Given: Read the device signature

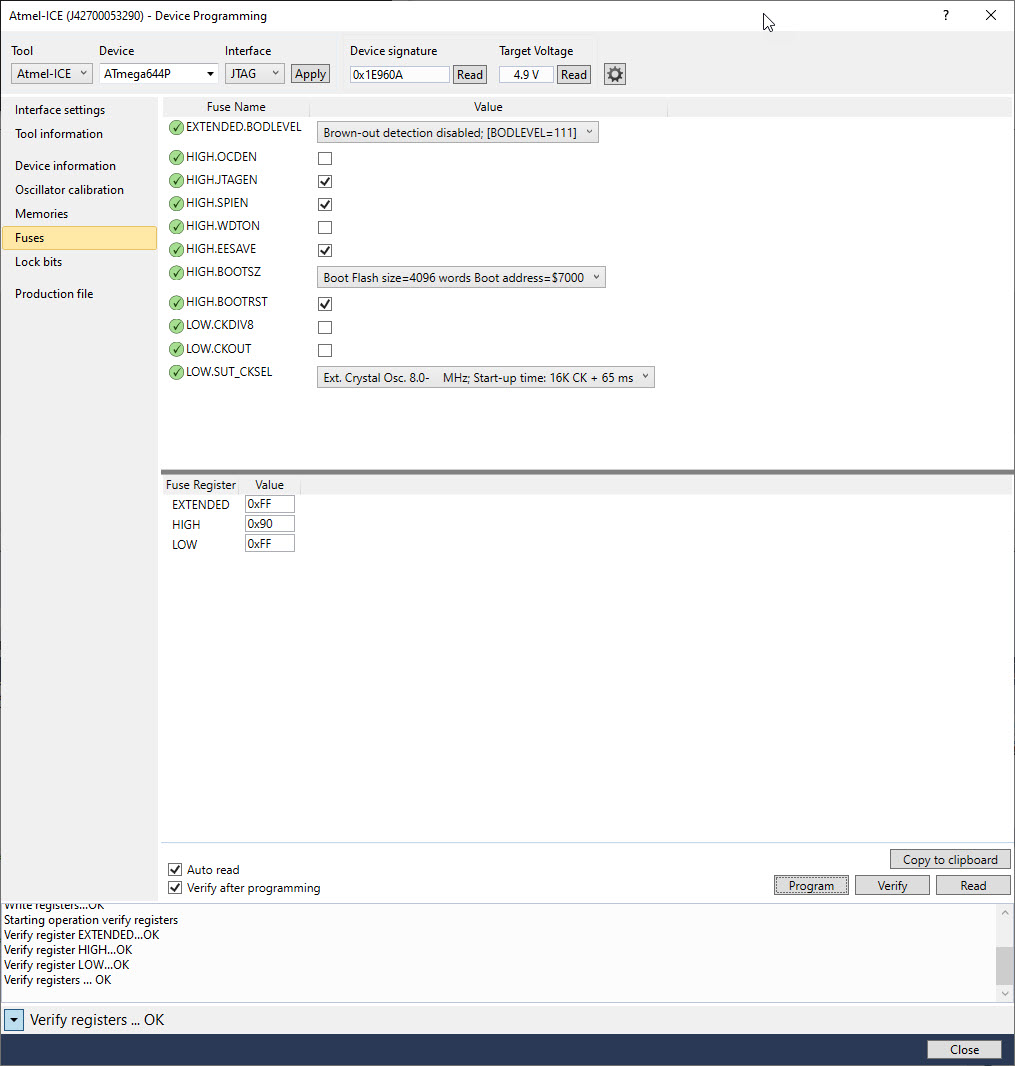Looking at the screenshot, I should pyautogui.click(x=470, y=75).
